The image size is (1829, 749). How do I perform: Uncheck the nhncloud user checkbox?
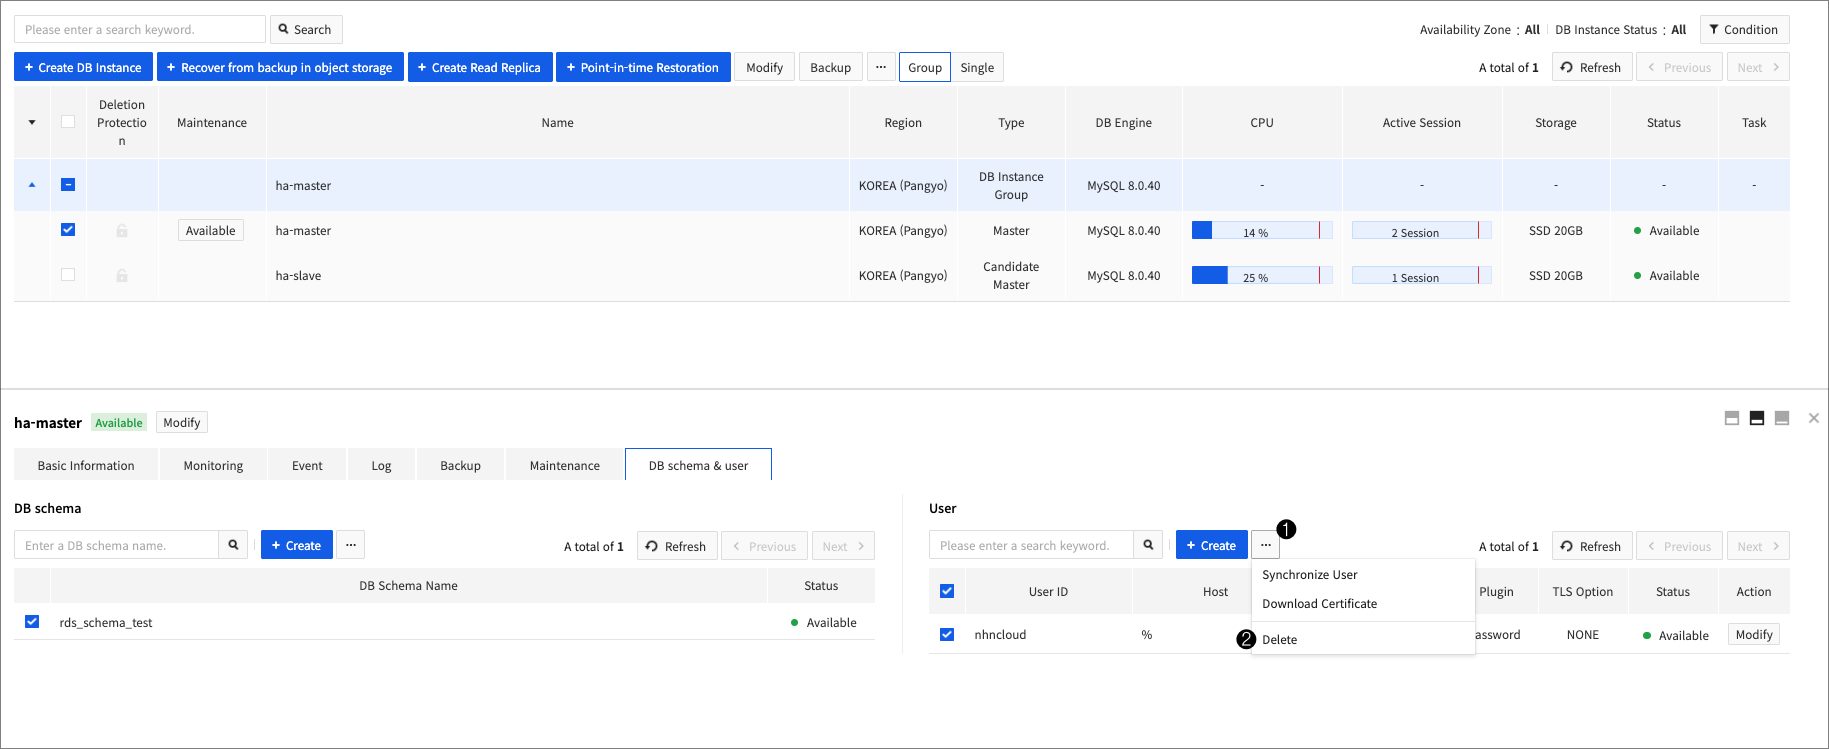pos(947,634)
